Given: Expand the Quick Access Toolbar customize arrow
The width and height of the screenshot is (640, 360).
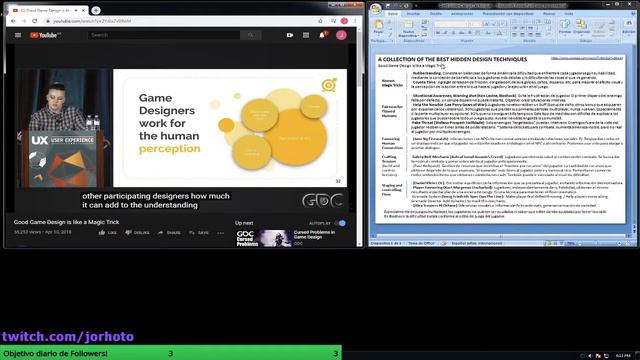Looking at the screenshot, I should [x=416, y=6].
